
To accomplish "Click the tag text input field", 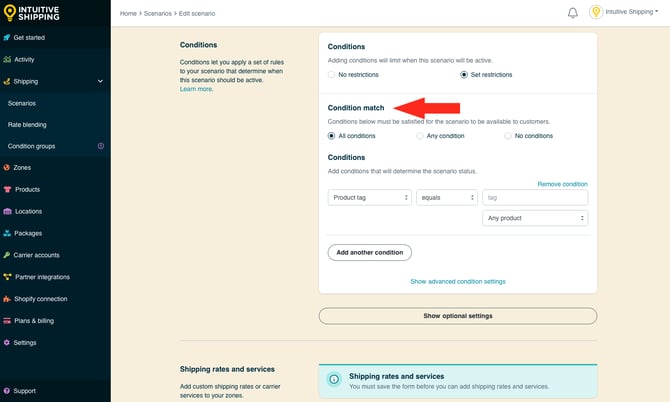I will [534, 198].
